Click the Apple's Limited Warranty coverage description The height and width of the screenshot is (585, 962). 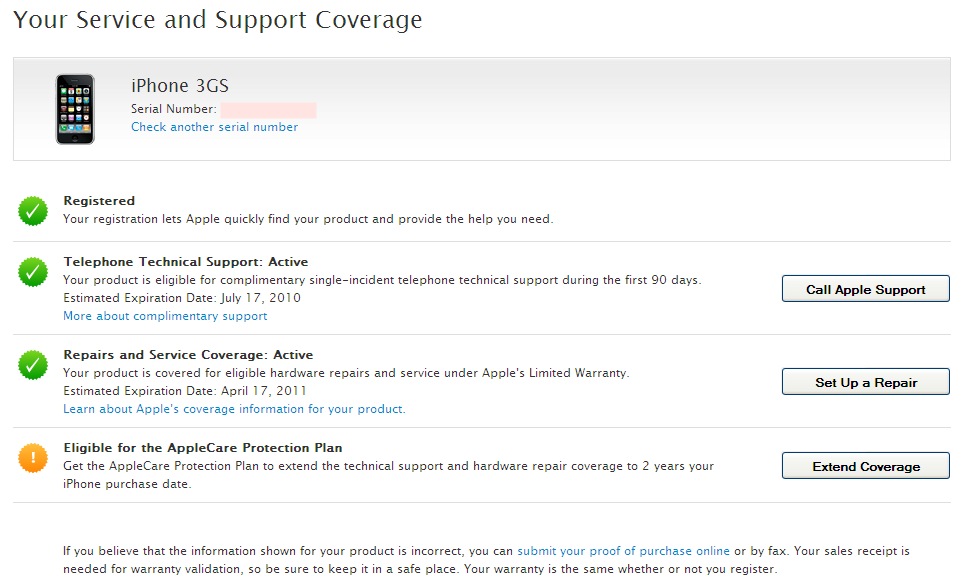pos(347,373)
